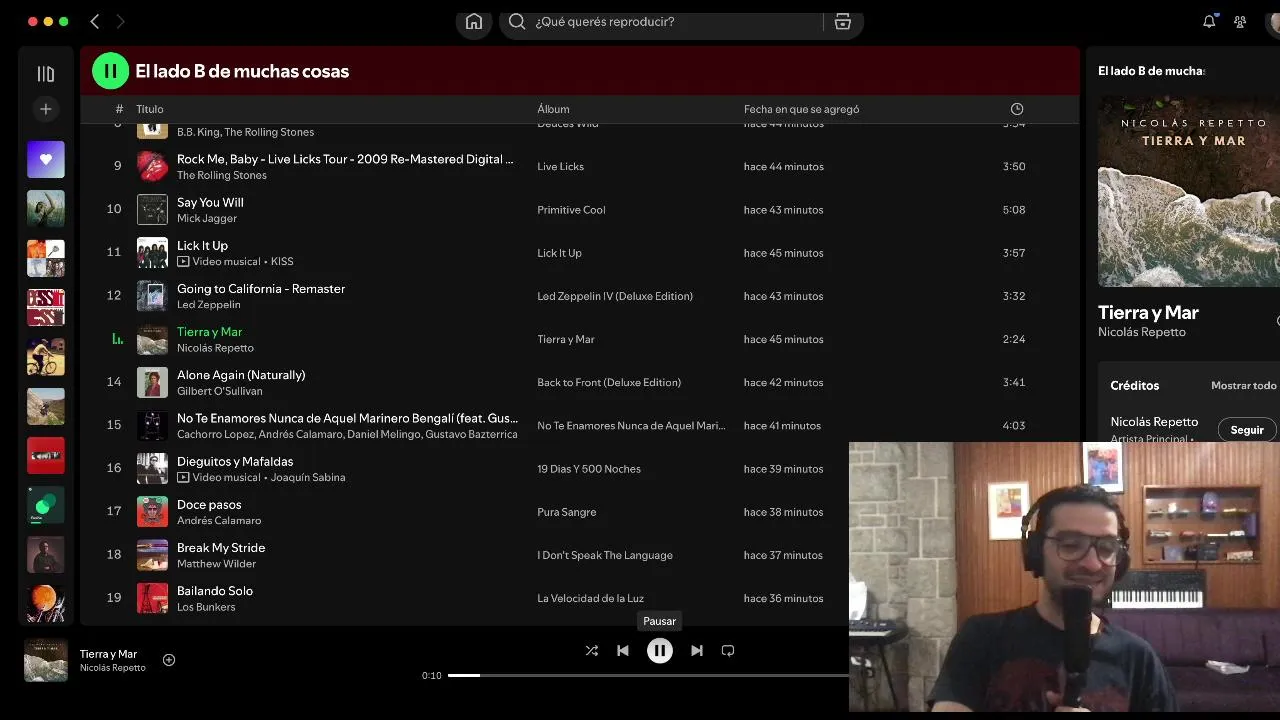This screenshot has height=720, width=1280.
Task: Open Led Zeppelin artist link
Action: (x=209, y=304)
